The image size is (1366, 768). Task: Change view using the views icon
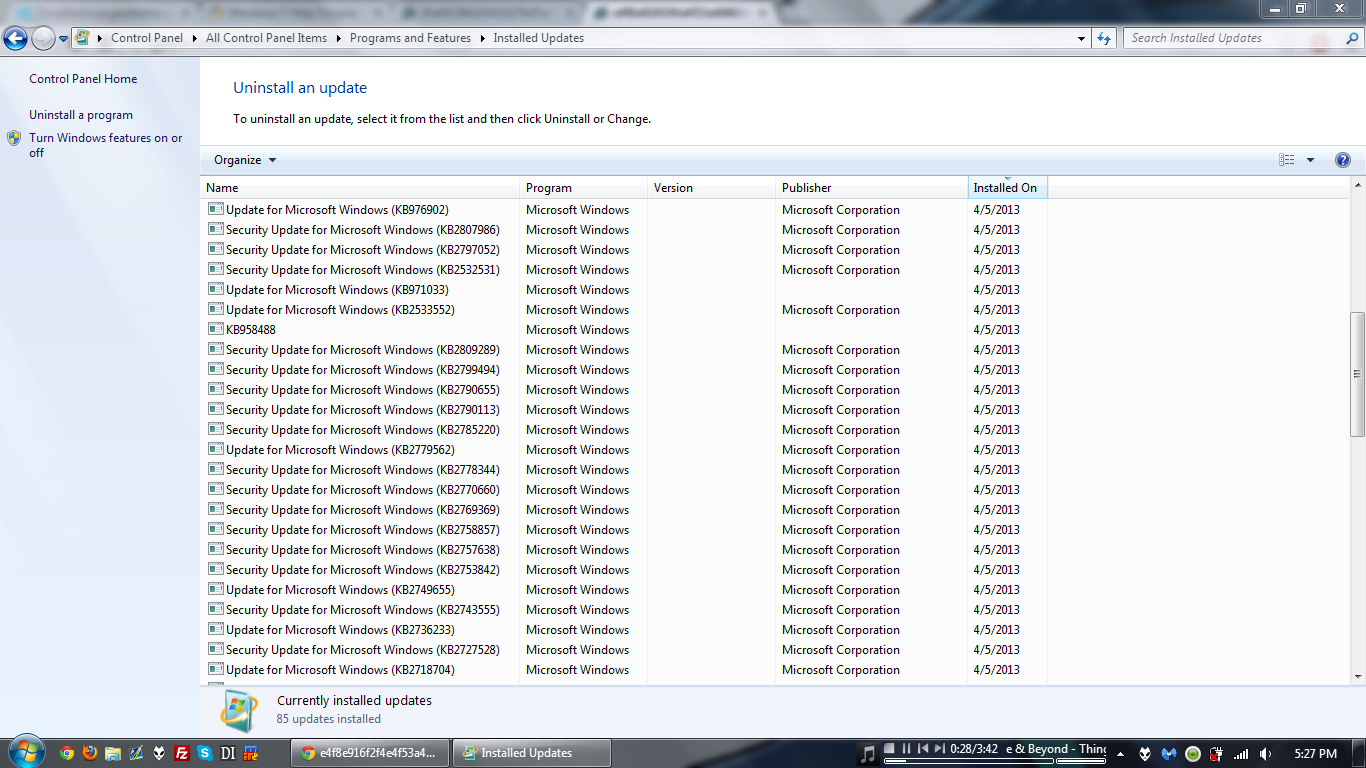click(x=1286, y=160)
